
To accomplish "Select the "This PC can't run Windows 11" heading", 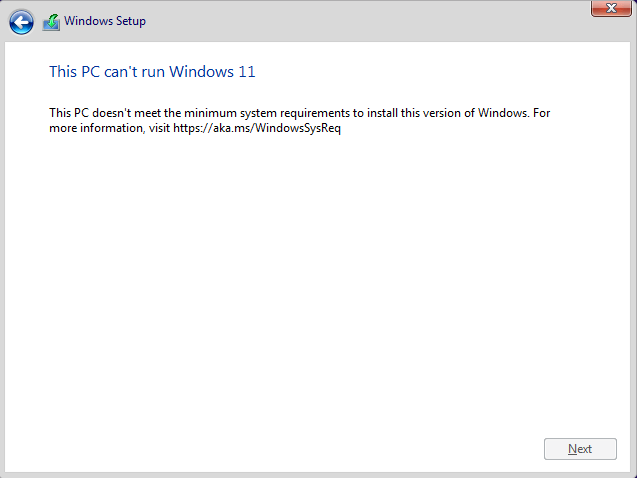I will pyautogui.click(x=152, y=72).
